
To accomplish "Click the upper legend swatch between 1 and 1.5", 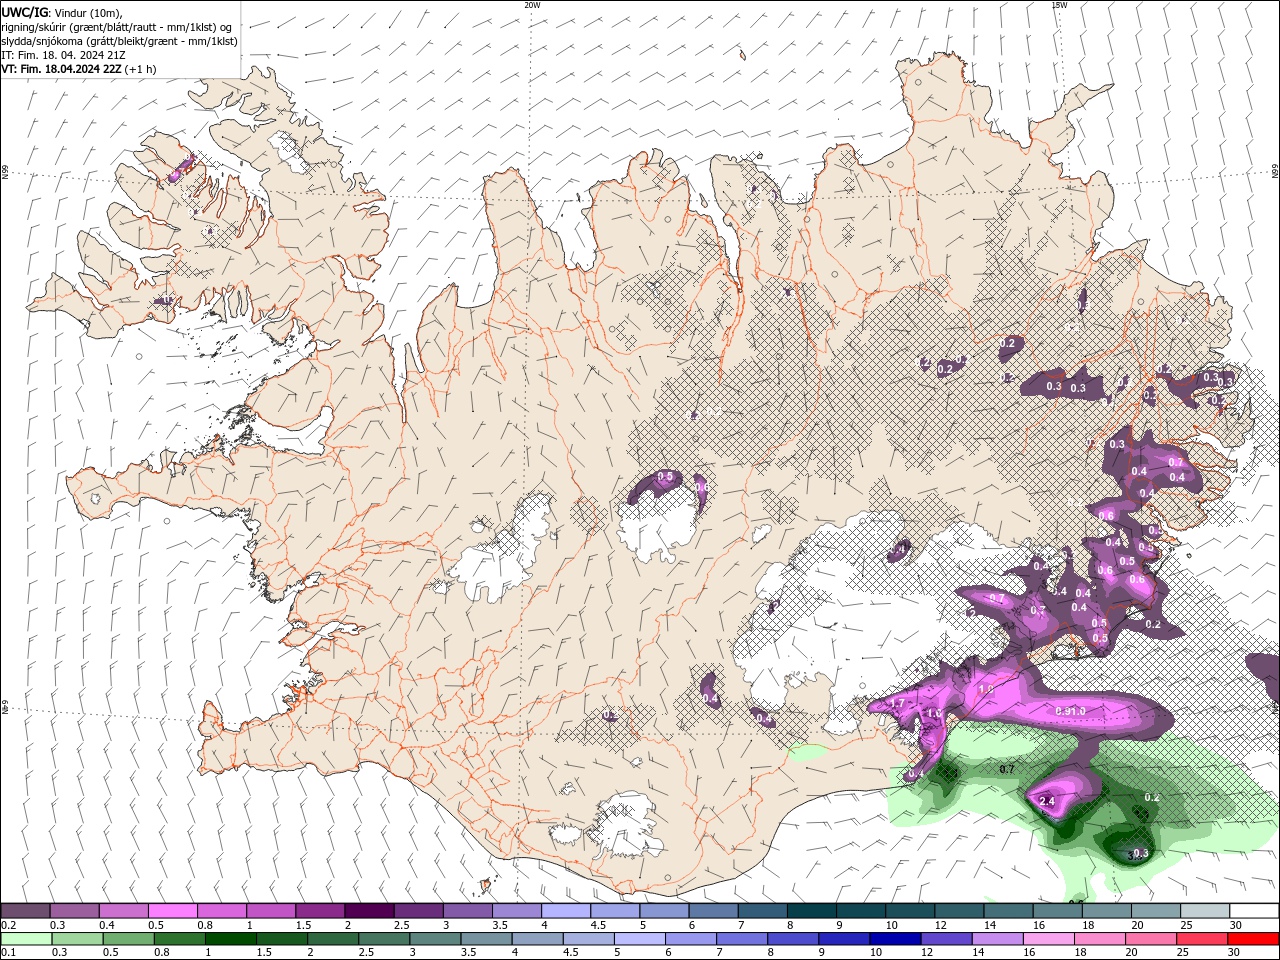I will click(271, 911).
